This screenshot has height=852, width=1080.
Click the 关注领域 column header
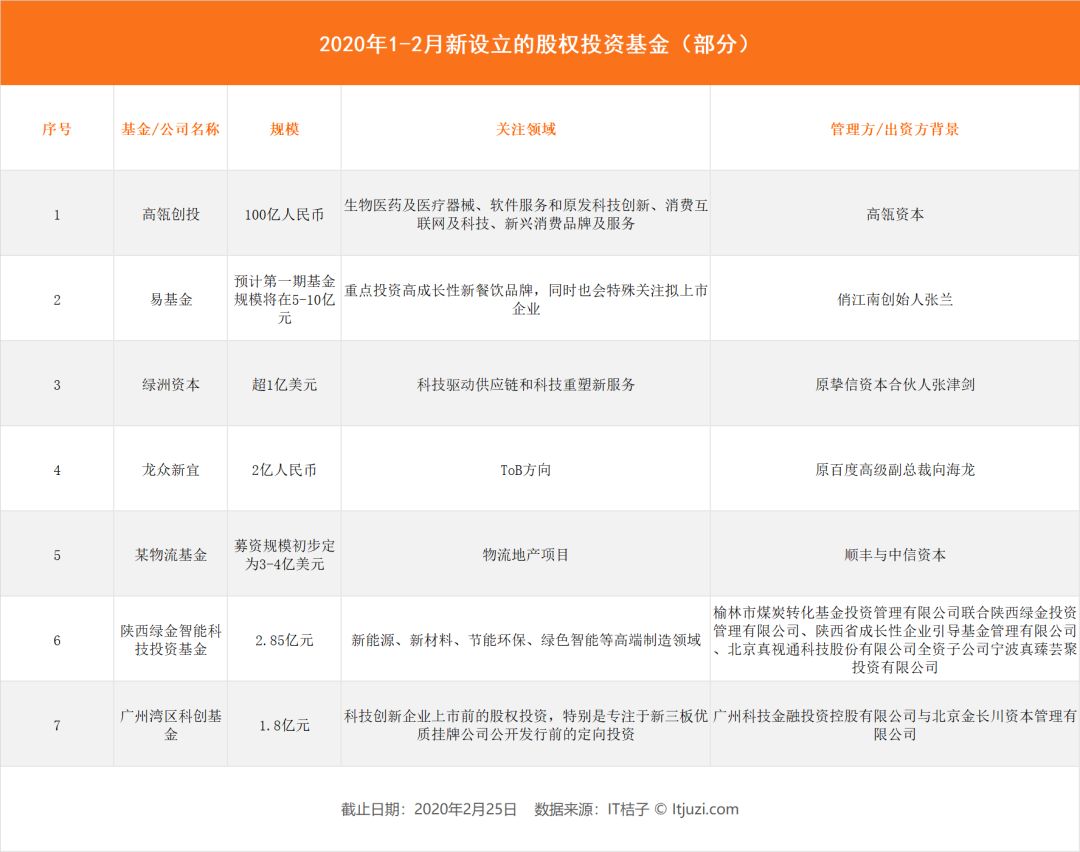click(x=525, y=129)
